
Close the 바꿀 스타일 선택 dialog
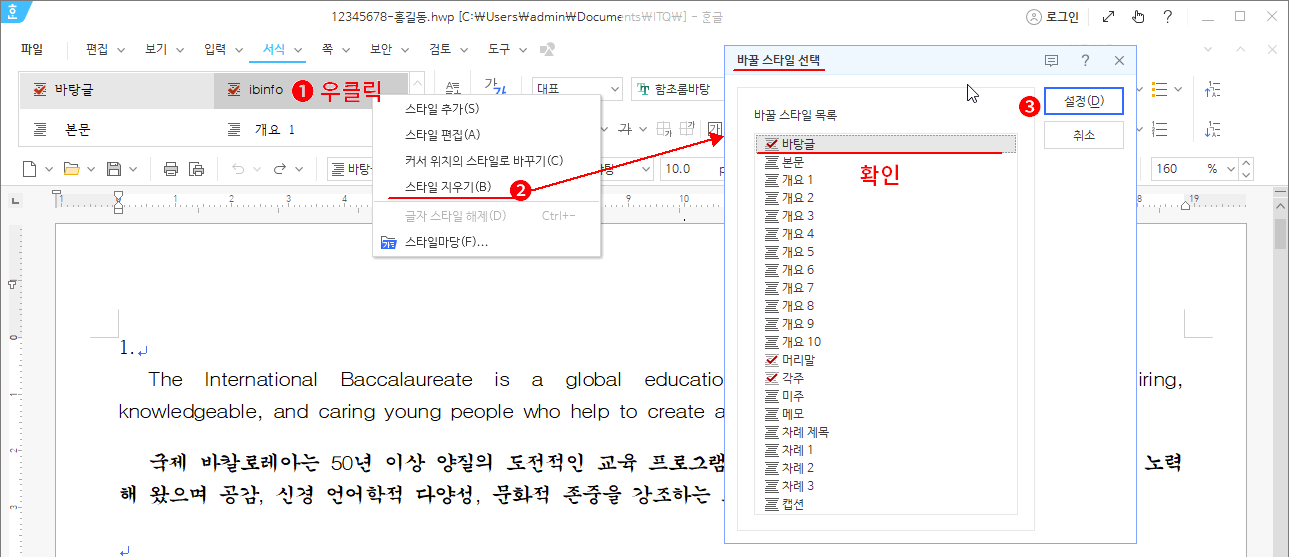point(1119,61)
